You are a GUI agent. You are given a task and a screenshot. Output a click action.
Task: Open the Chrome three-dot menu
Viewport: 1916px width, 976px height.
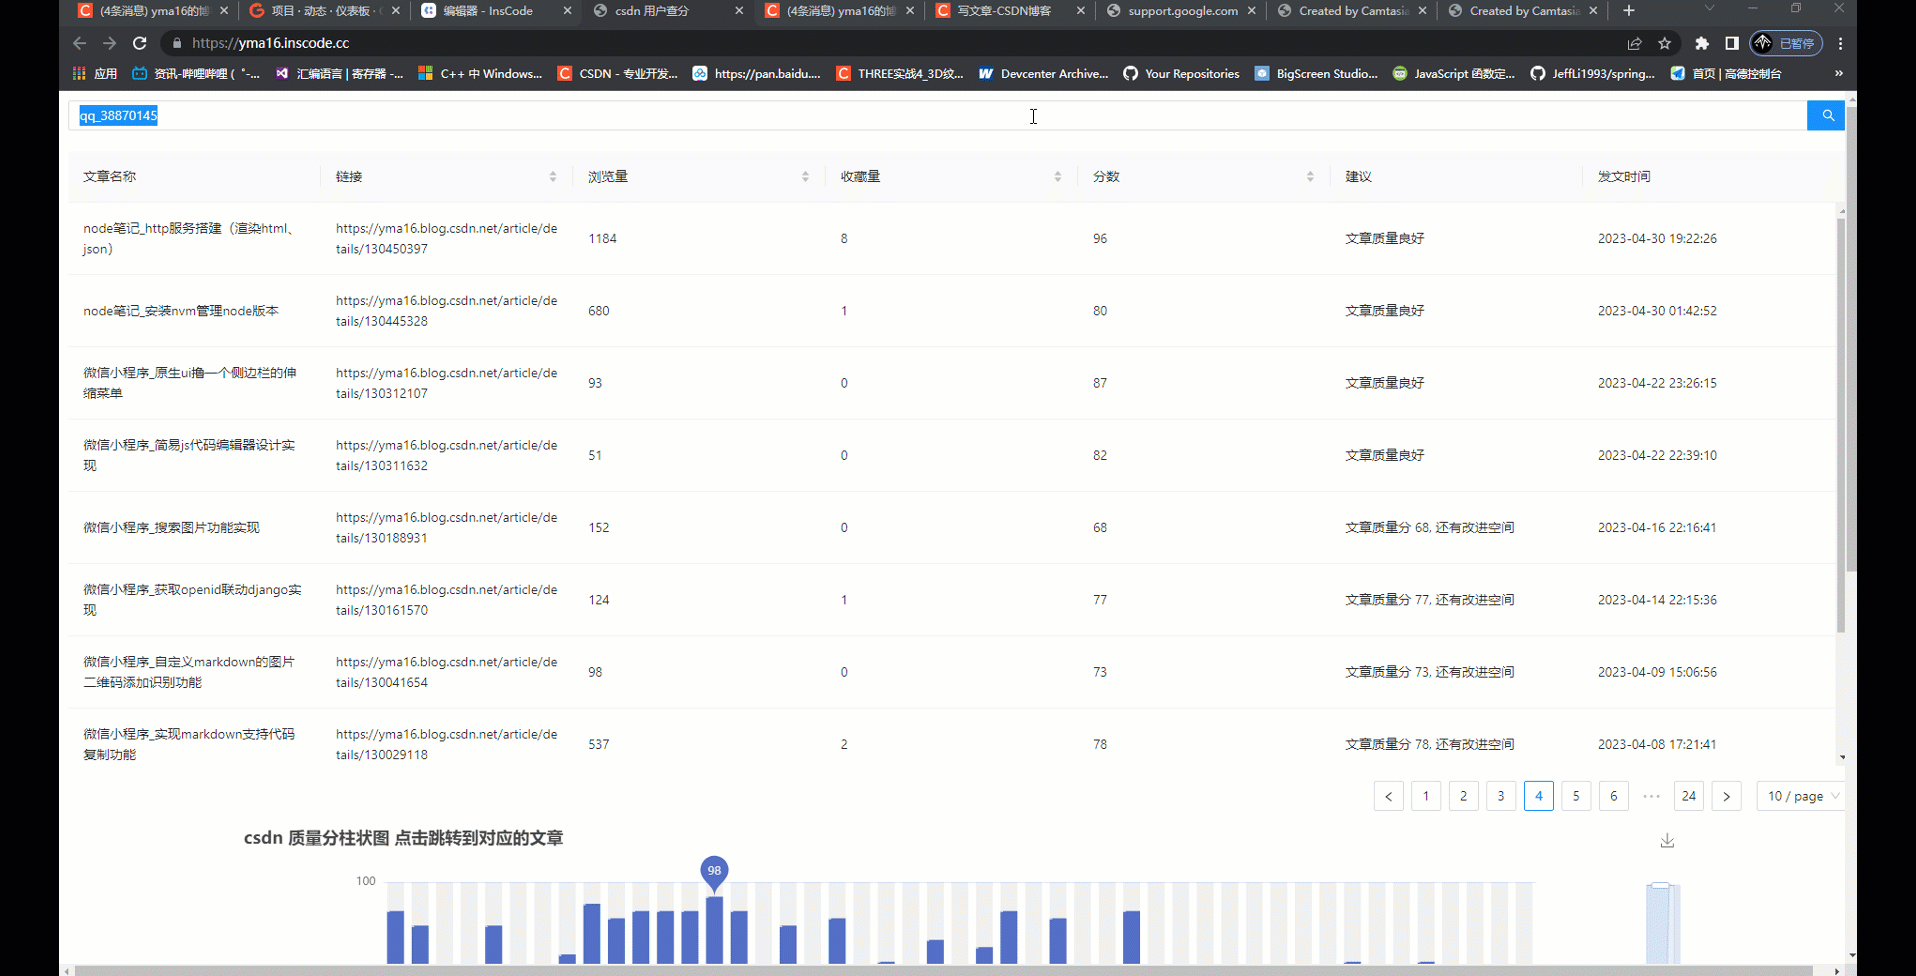pos(1841,43)
